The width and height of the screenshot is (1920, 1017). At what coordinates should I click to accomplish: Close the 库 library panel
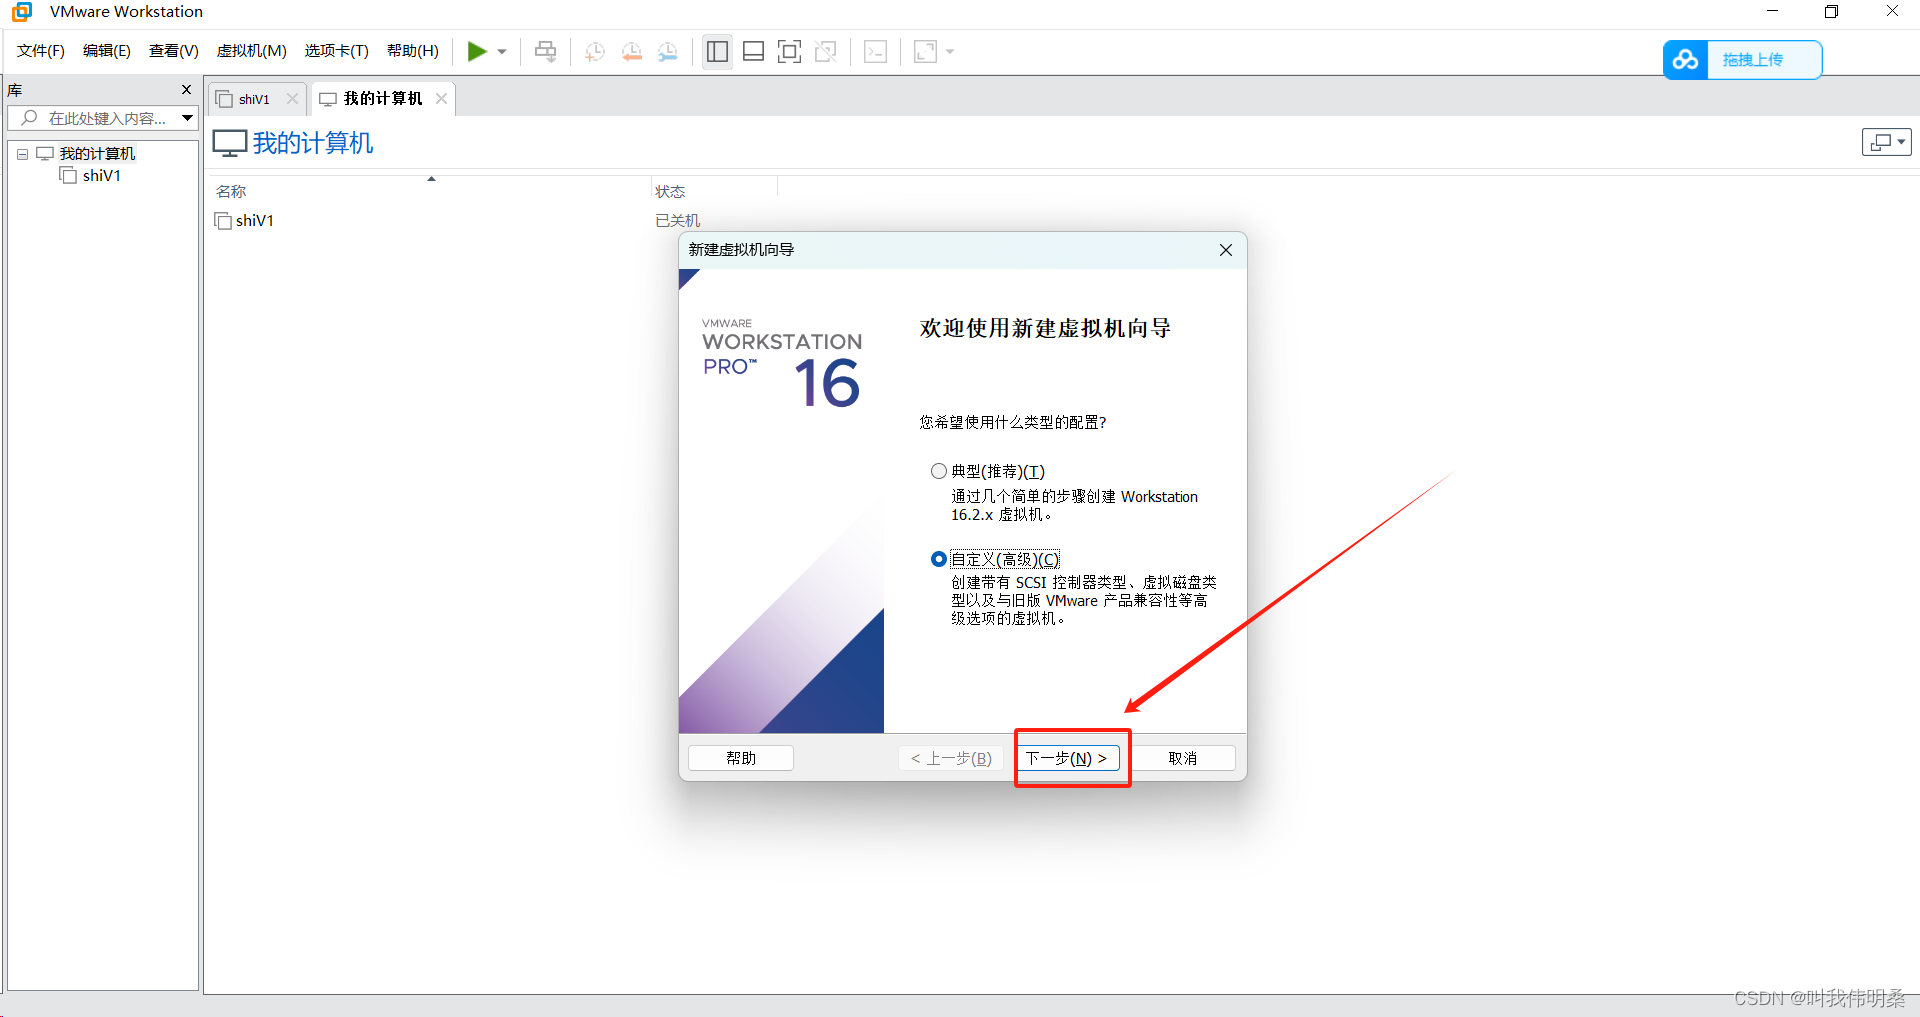click(186, 90)
